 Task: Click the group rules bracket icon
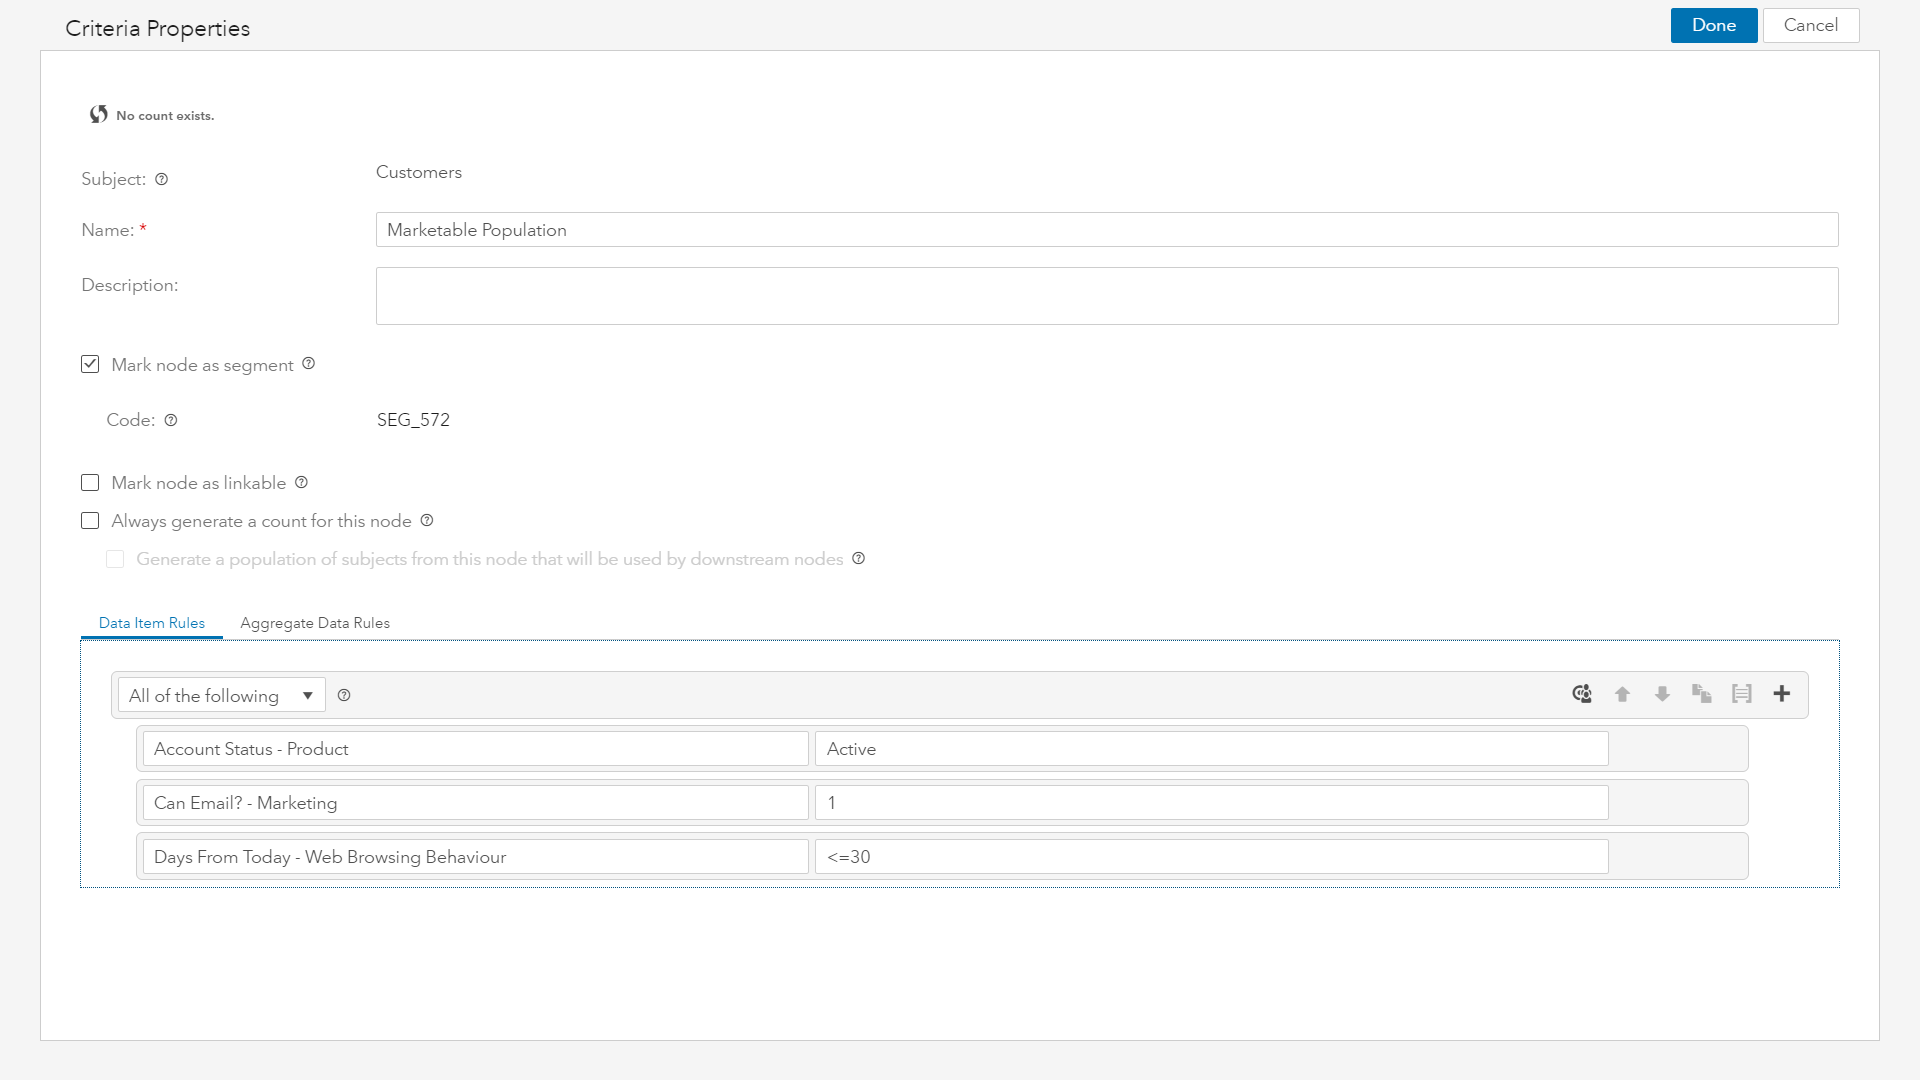tap(1742, 694)
